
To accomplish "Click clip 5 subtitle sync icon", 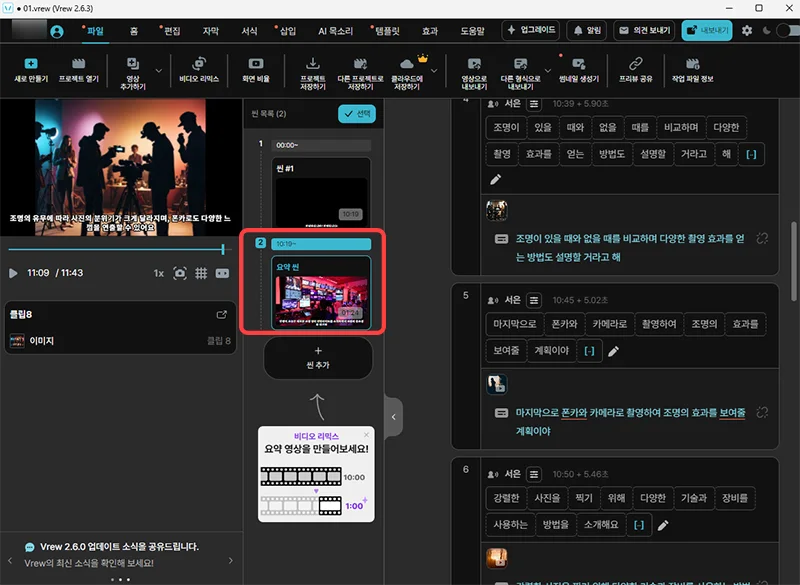I will pyautogui.click(x=762, y=413).
